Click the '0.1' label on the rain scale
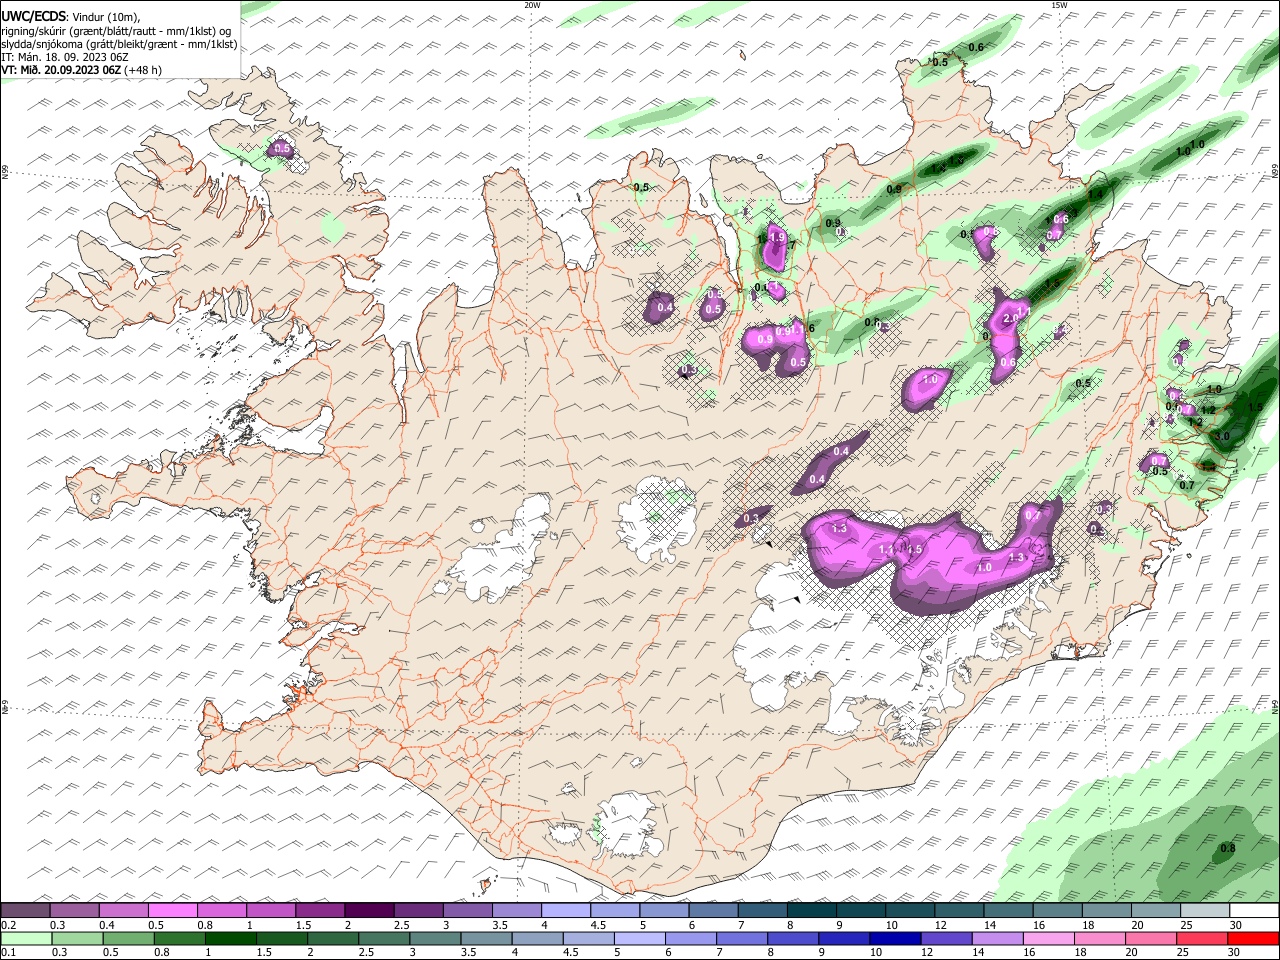 8,953
